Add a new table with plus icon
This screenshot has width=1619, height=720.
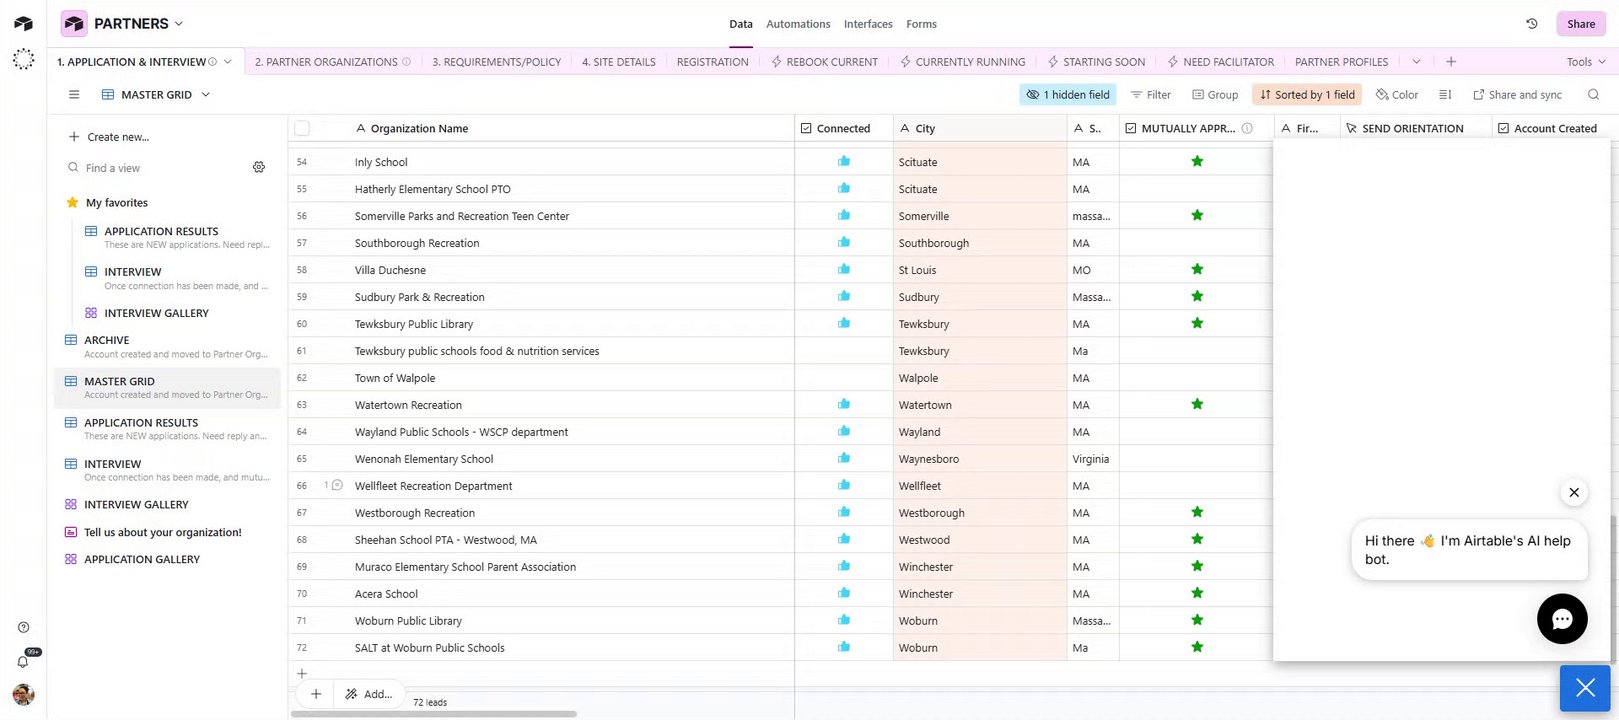1451,62
